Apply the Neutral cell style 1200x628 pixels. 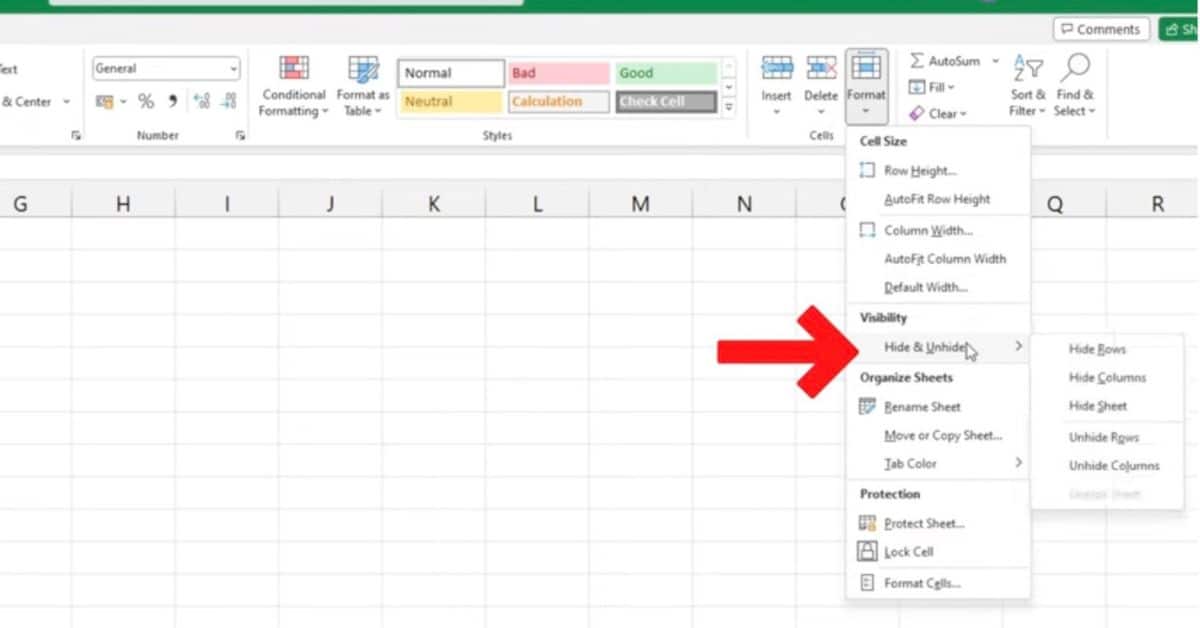coord(449,101)
